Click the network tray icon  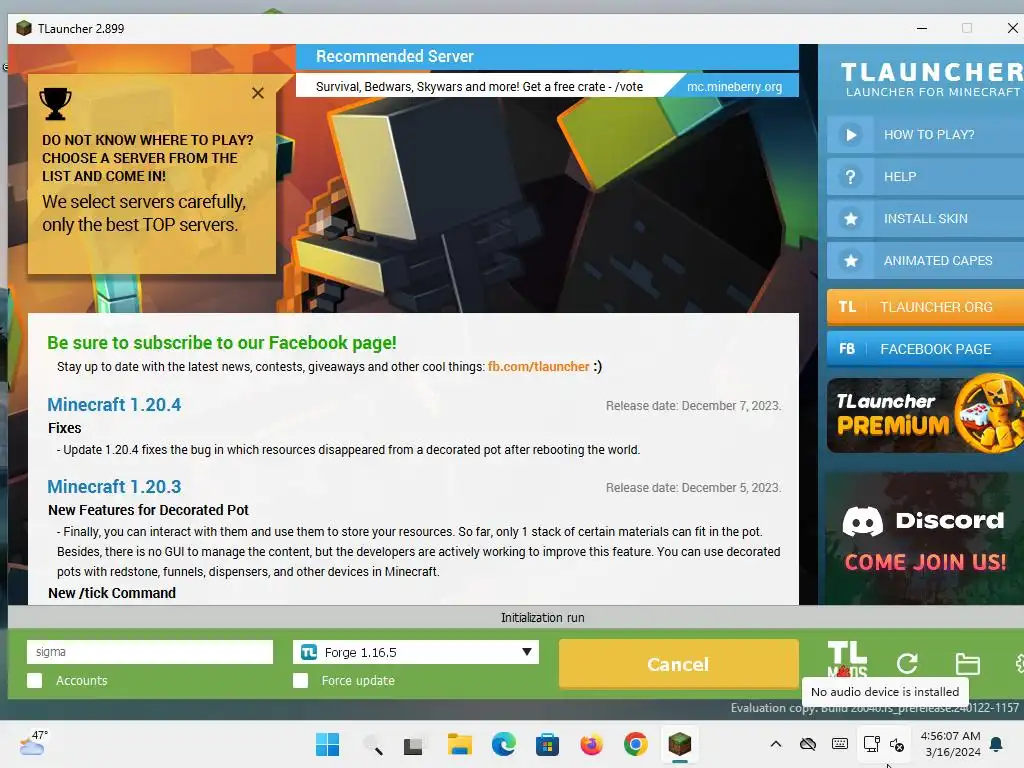click(x=871, y=744)
